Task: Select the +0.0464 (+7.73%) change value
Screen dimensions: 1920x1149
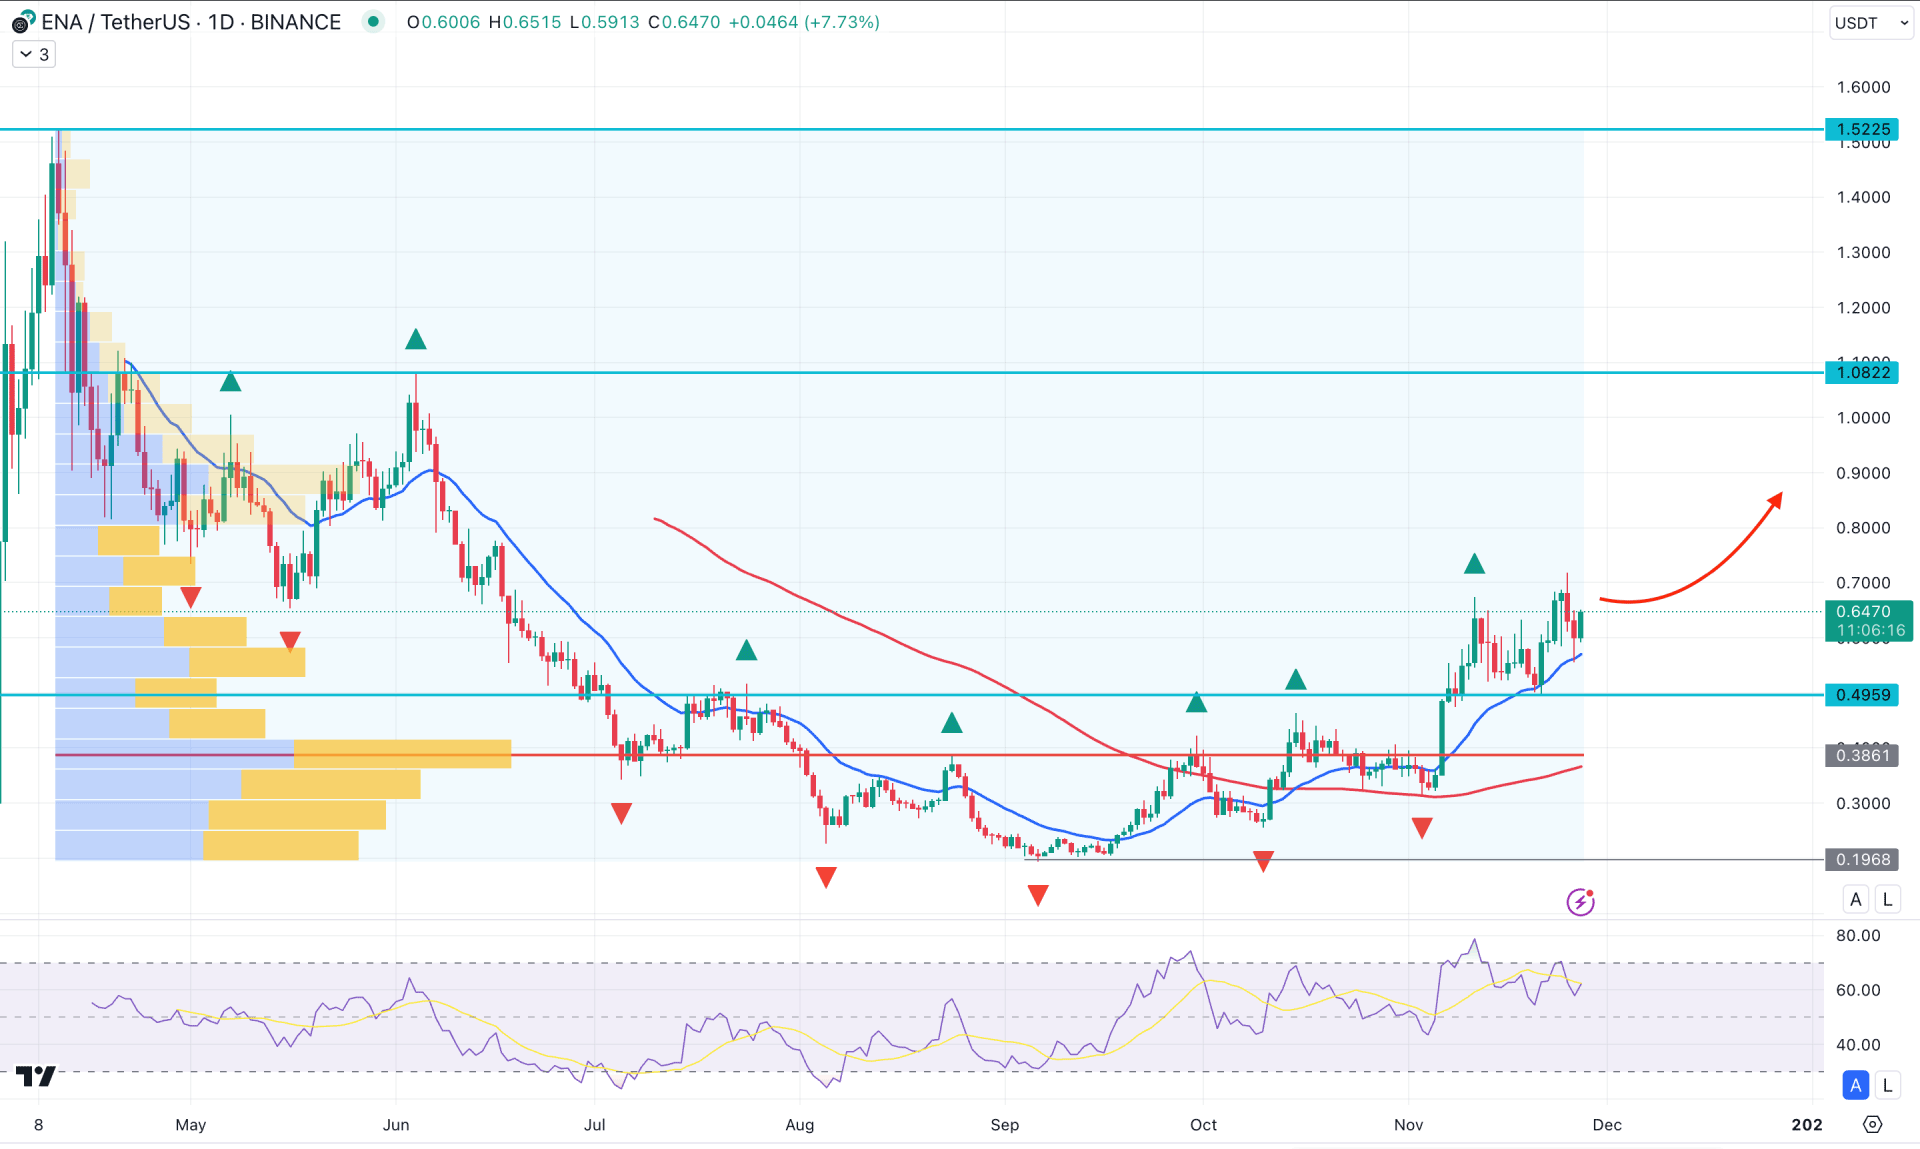Action: pyautogui.click(x=804, y=22)
